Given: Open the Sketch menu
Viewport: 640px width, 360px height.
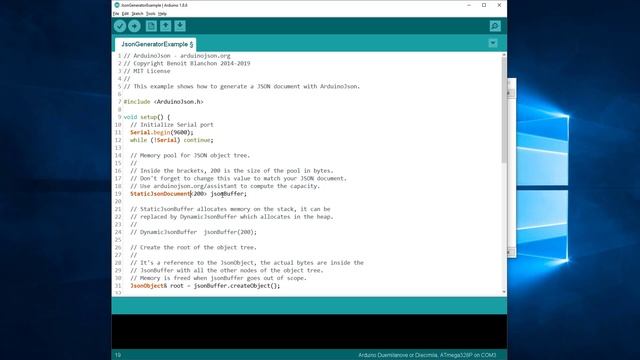Looking at the screenshot, I should [137, 13].
